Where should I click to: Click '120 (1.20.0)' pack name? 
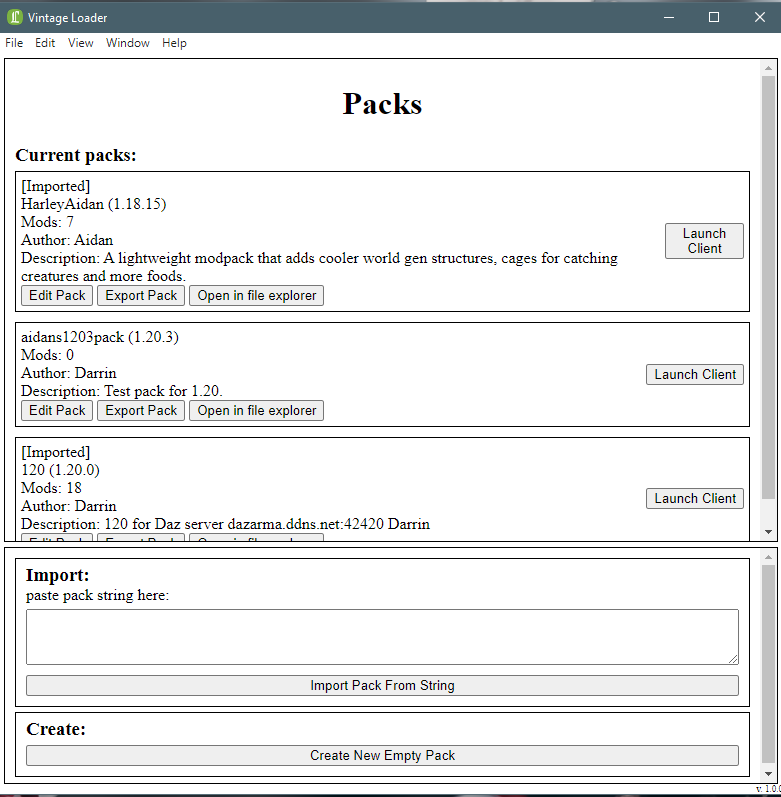pos(60,470)
